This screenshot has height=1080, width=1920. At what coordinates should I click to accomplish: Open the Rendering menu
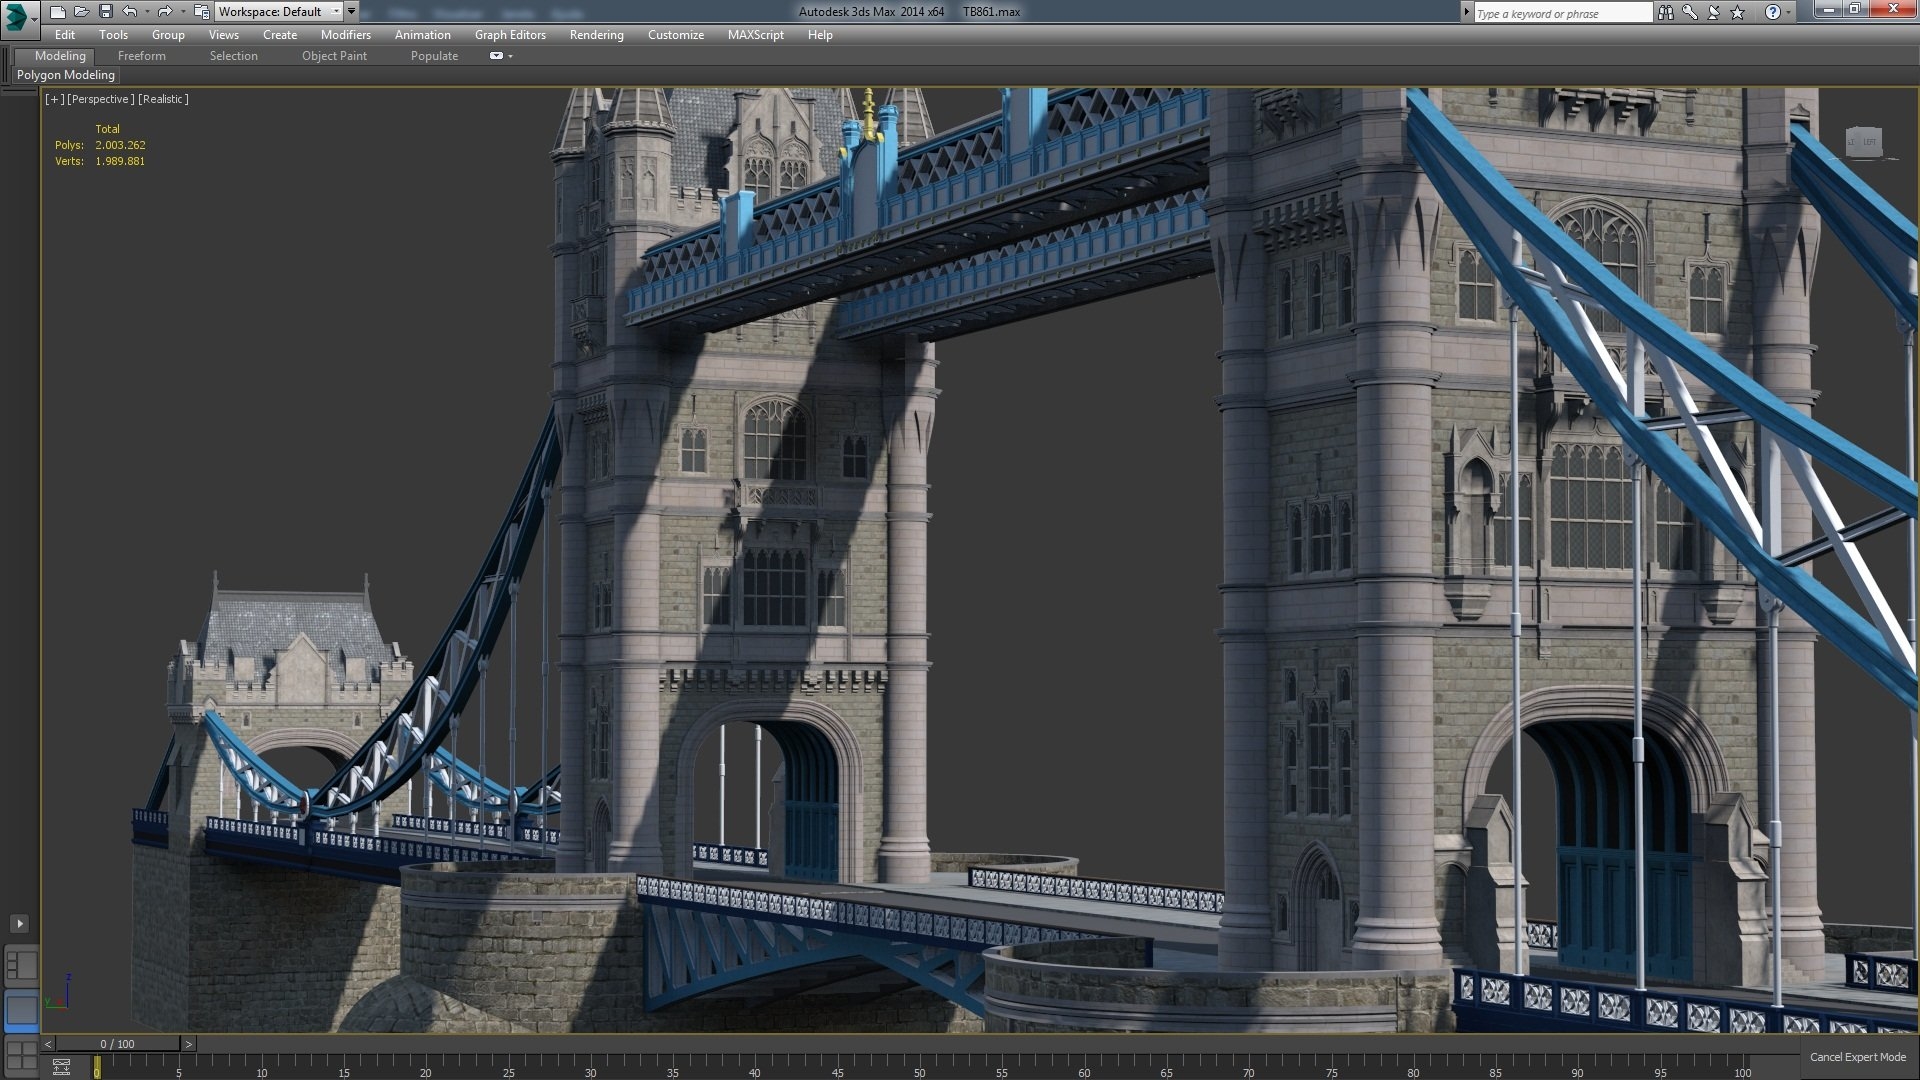tap(596, 35)
